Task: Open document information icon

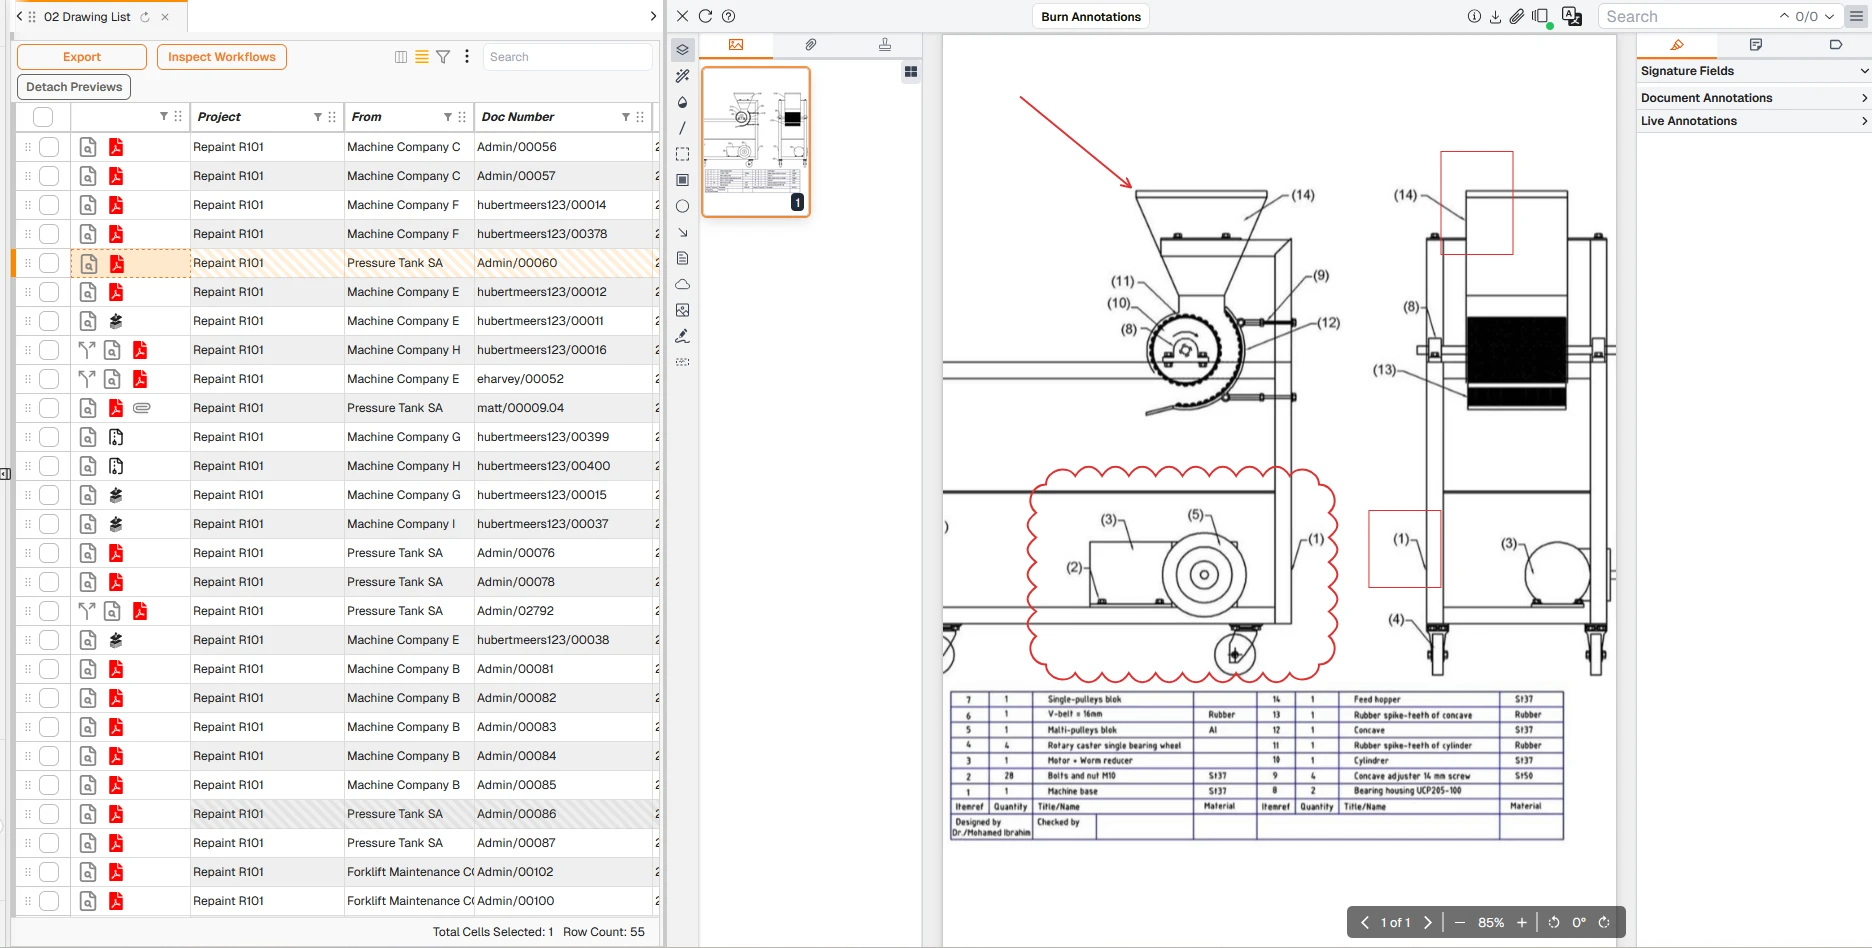Action: pos(1473,16)
